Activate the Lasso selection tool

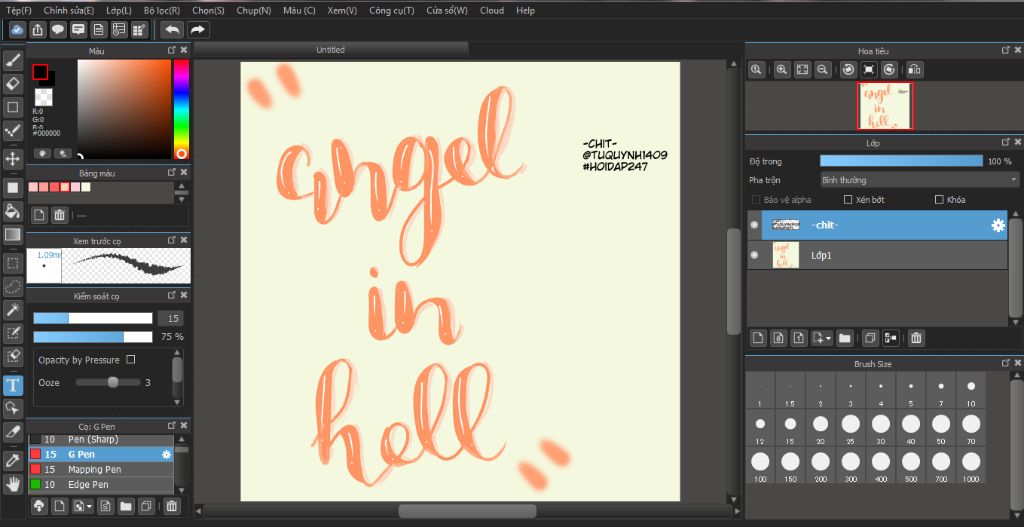[13, 286]
